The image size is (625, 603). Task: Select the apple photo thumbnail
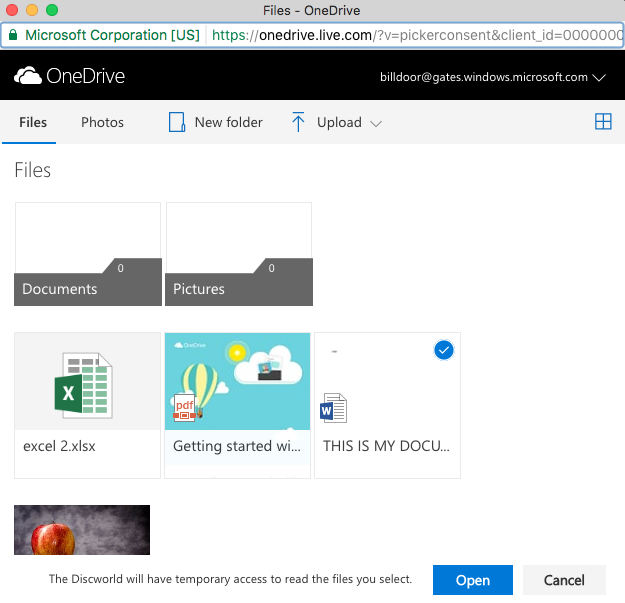pos(82,529)
